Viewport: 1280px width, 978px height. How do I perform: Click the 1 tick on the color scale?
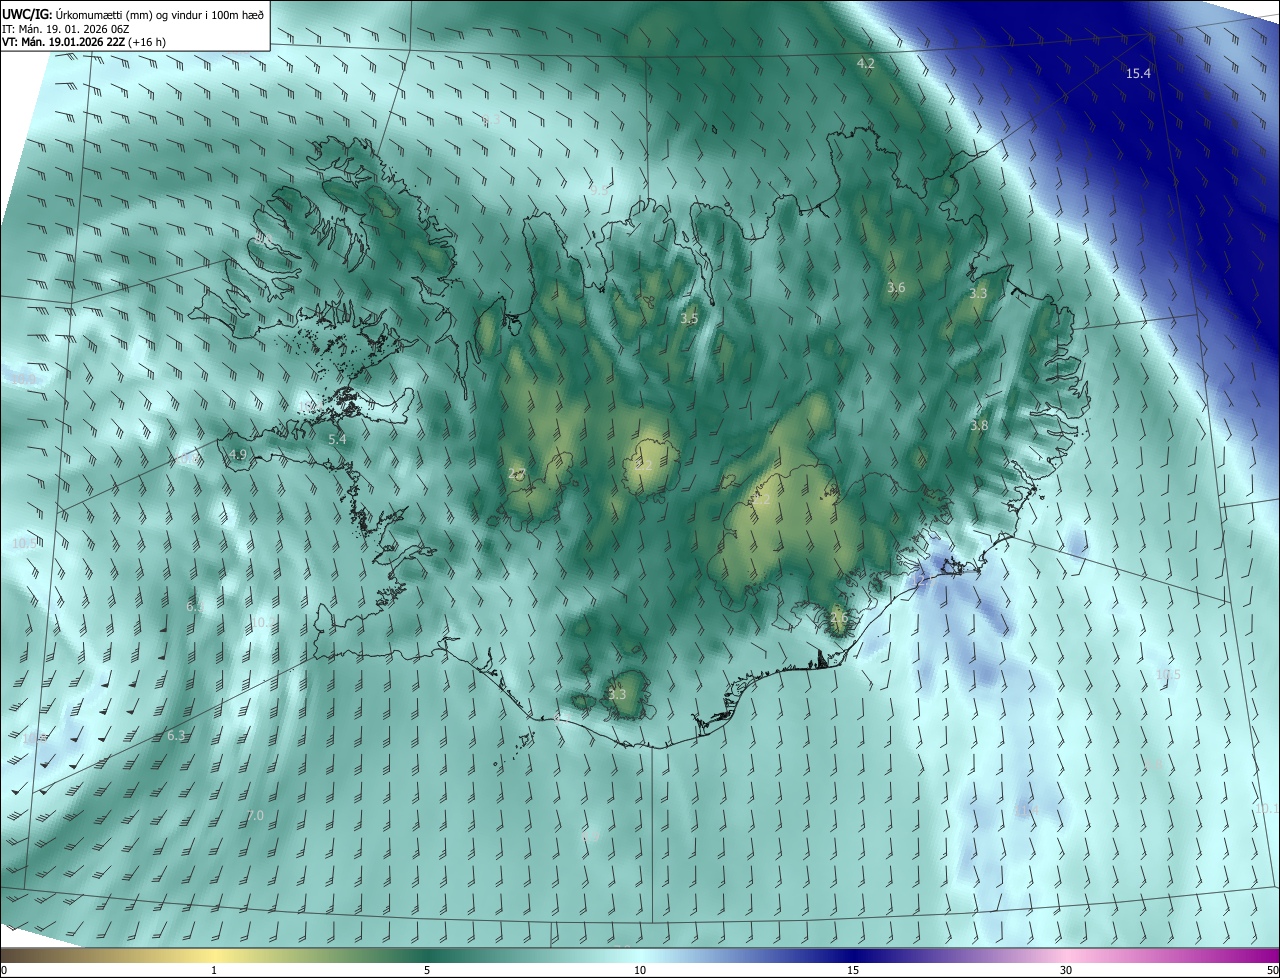(214, 971)
